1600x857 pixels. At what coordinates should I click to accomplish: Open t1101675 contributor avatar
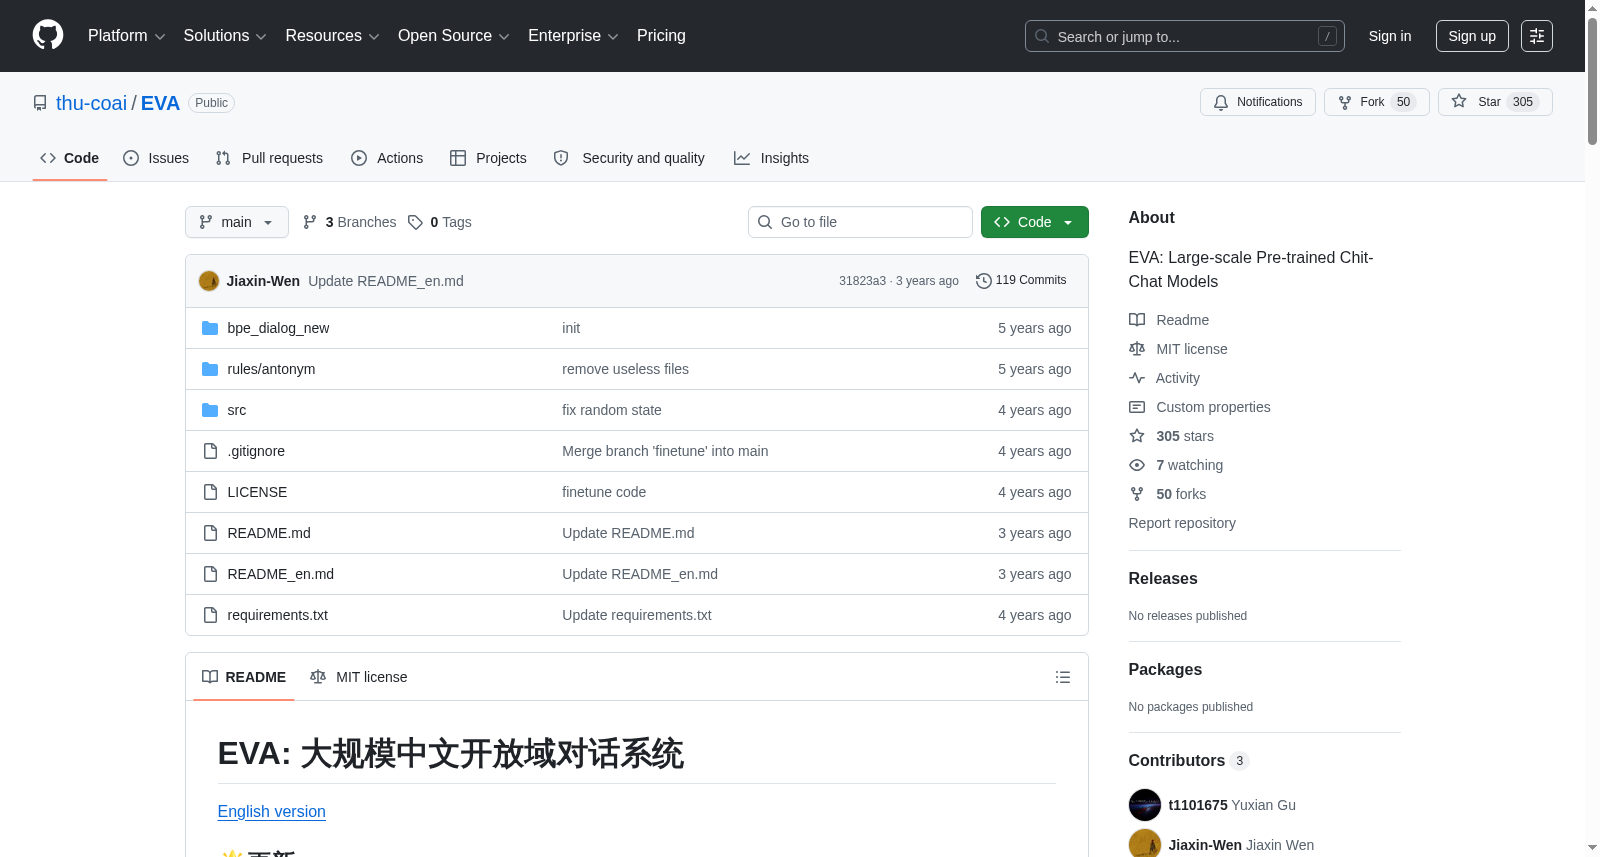1145,805
